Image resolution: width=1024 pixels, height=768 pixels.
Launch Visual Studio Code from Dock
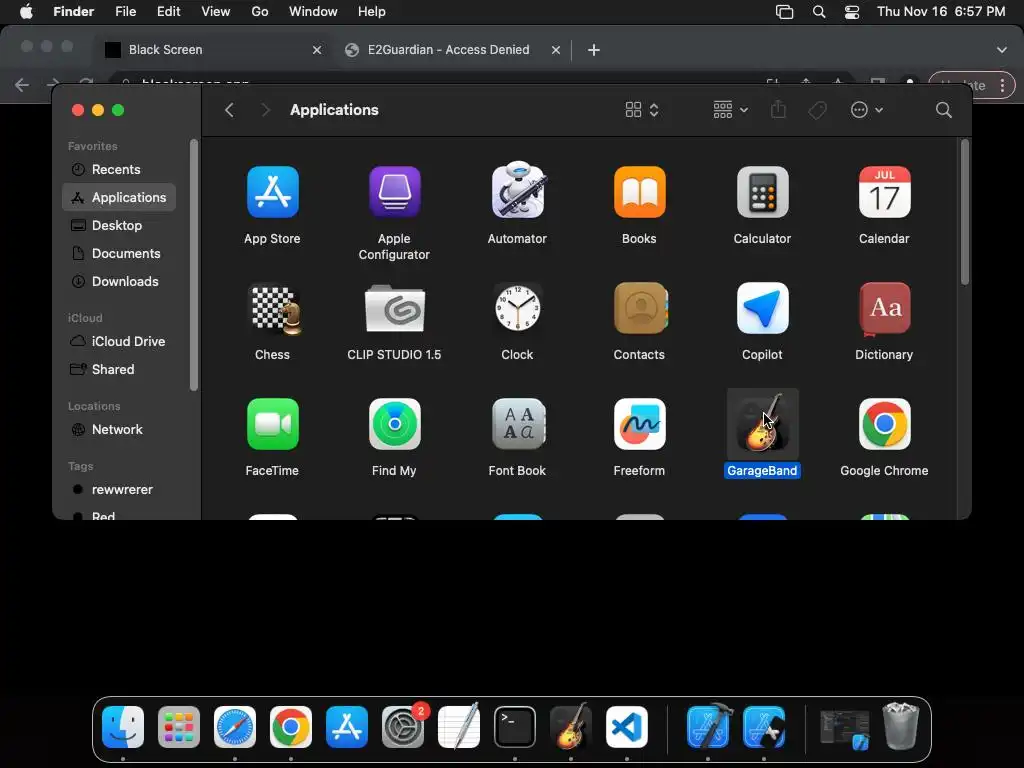(627, 727)
